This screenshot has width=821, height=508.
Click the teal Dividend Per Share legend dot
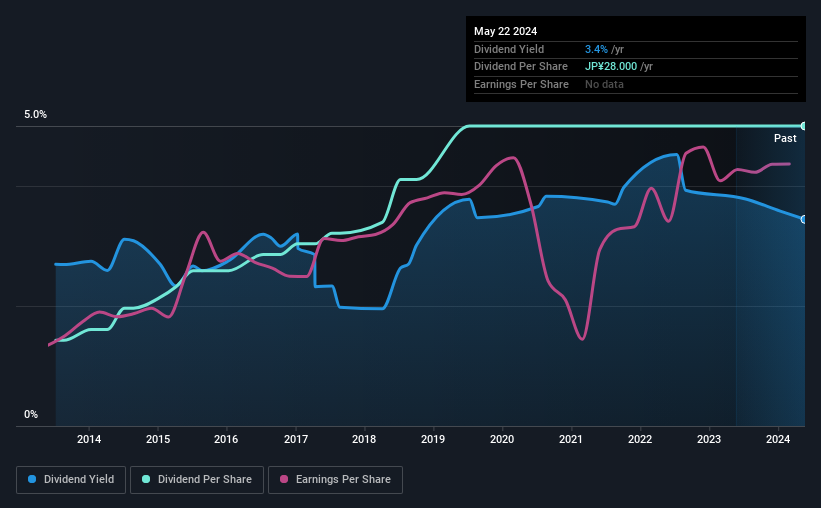[146, 479]
